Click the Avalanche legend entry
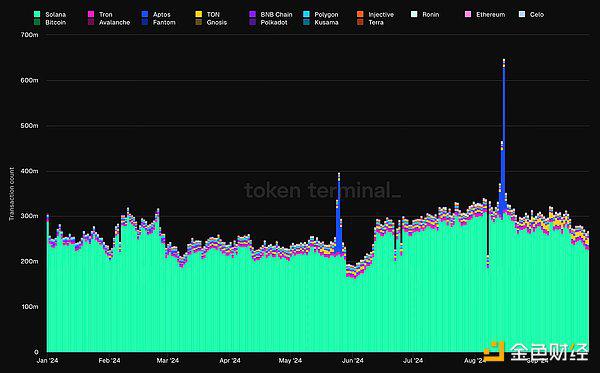Image resolution: width=600 pixels, height=373 pixels. 109,23
